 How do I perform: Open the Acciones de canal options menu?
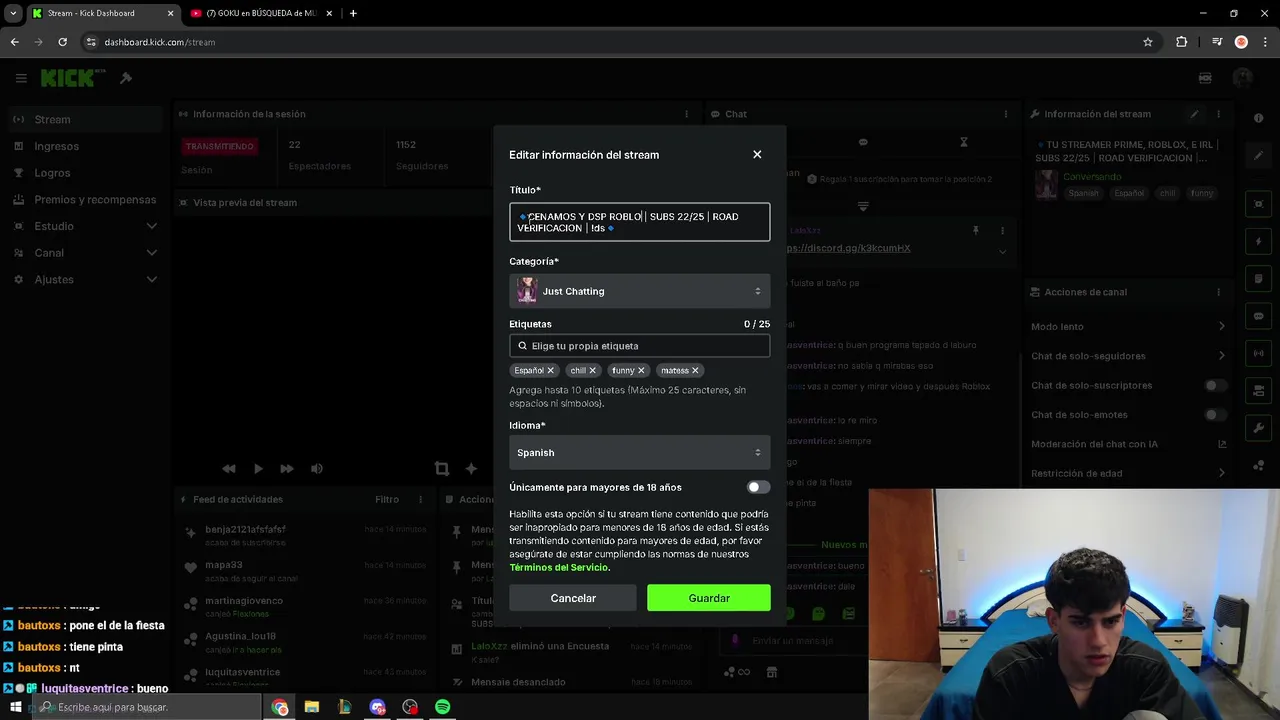(x=1219, y=292)
